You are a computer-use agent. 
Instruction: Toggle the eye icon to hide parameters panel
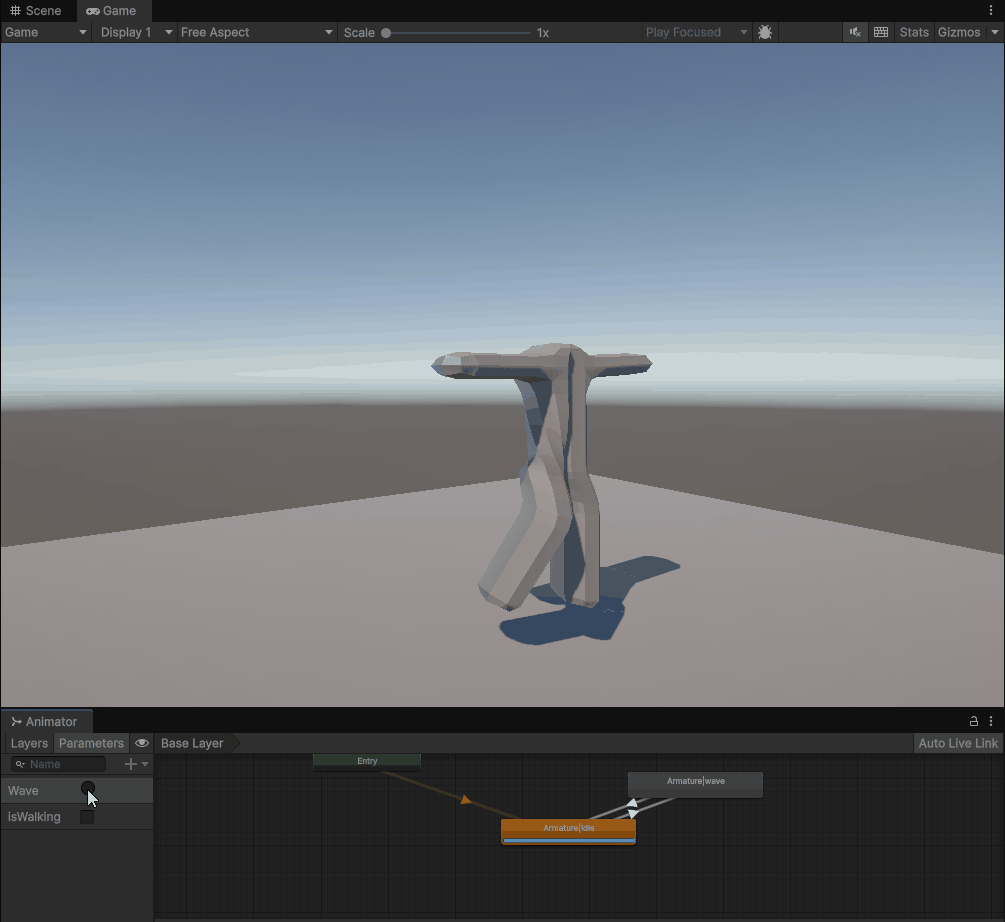[x=142, y=743]
